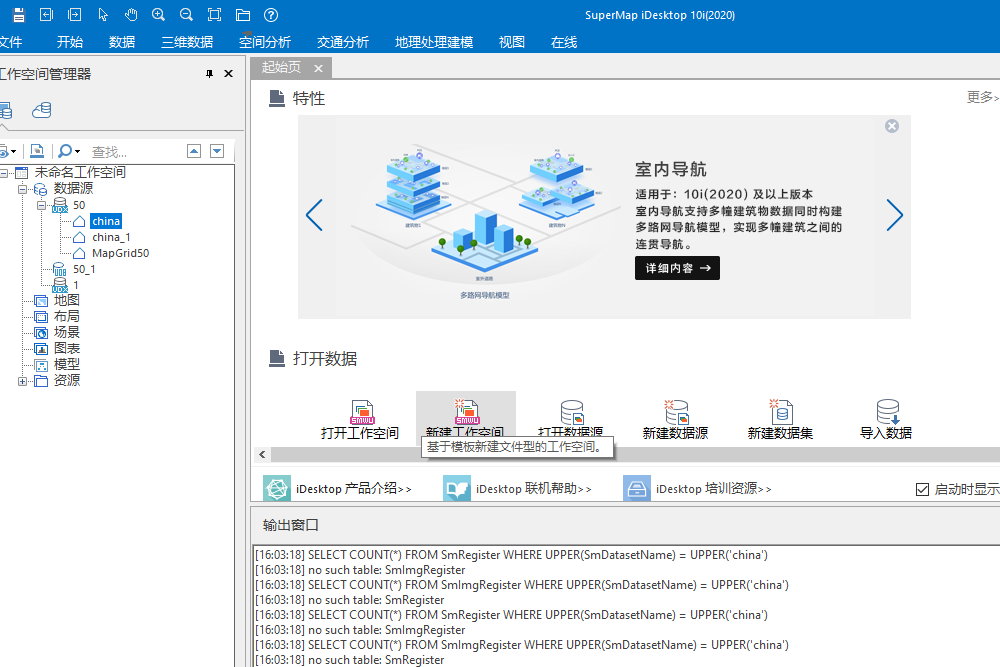This screenshot has width=1000, height=667.
Task: Switch to the 起始页 tab
Action: click(x=281, y=68)
